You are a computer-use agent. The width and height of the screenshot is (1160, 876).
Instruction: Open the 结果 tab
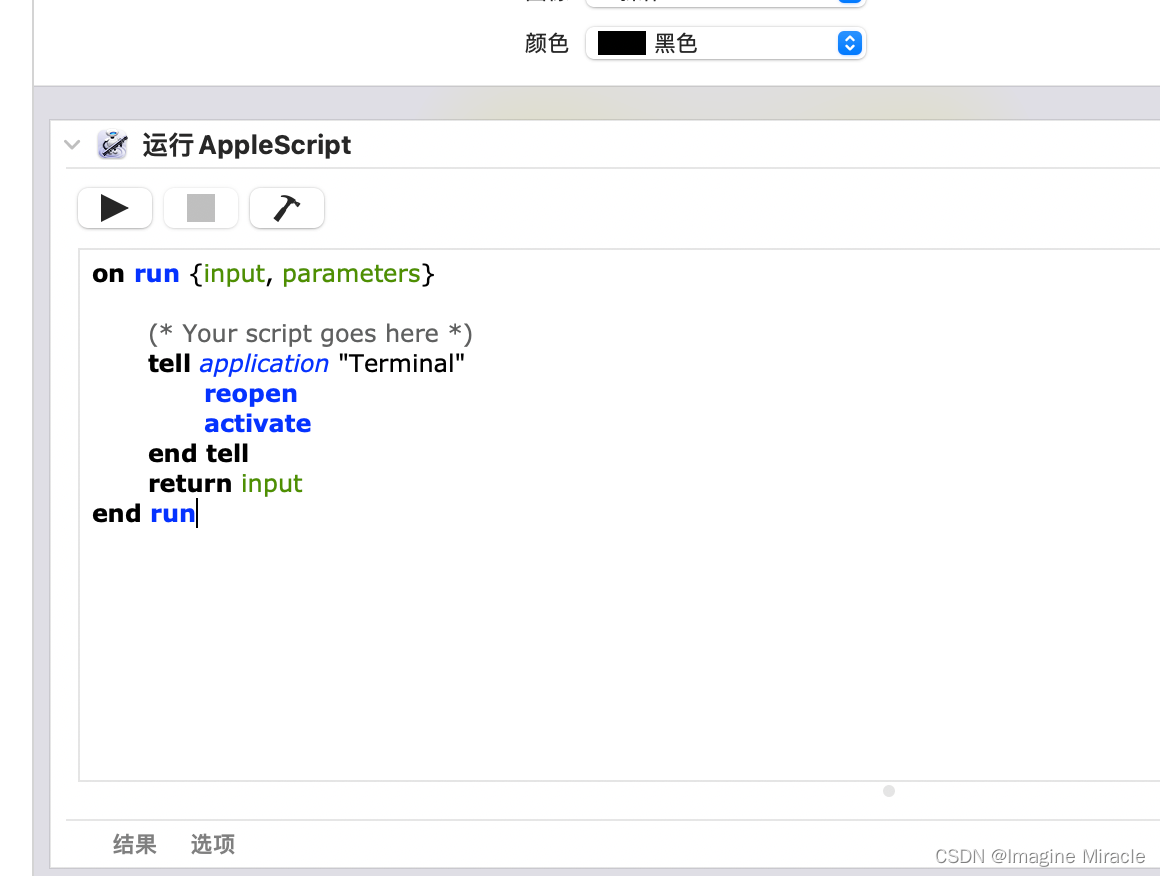click(x=135, y=844)
